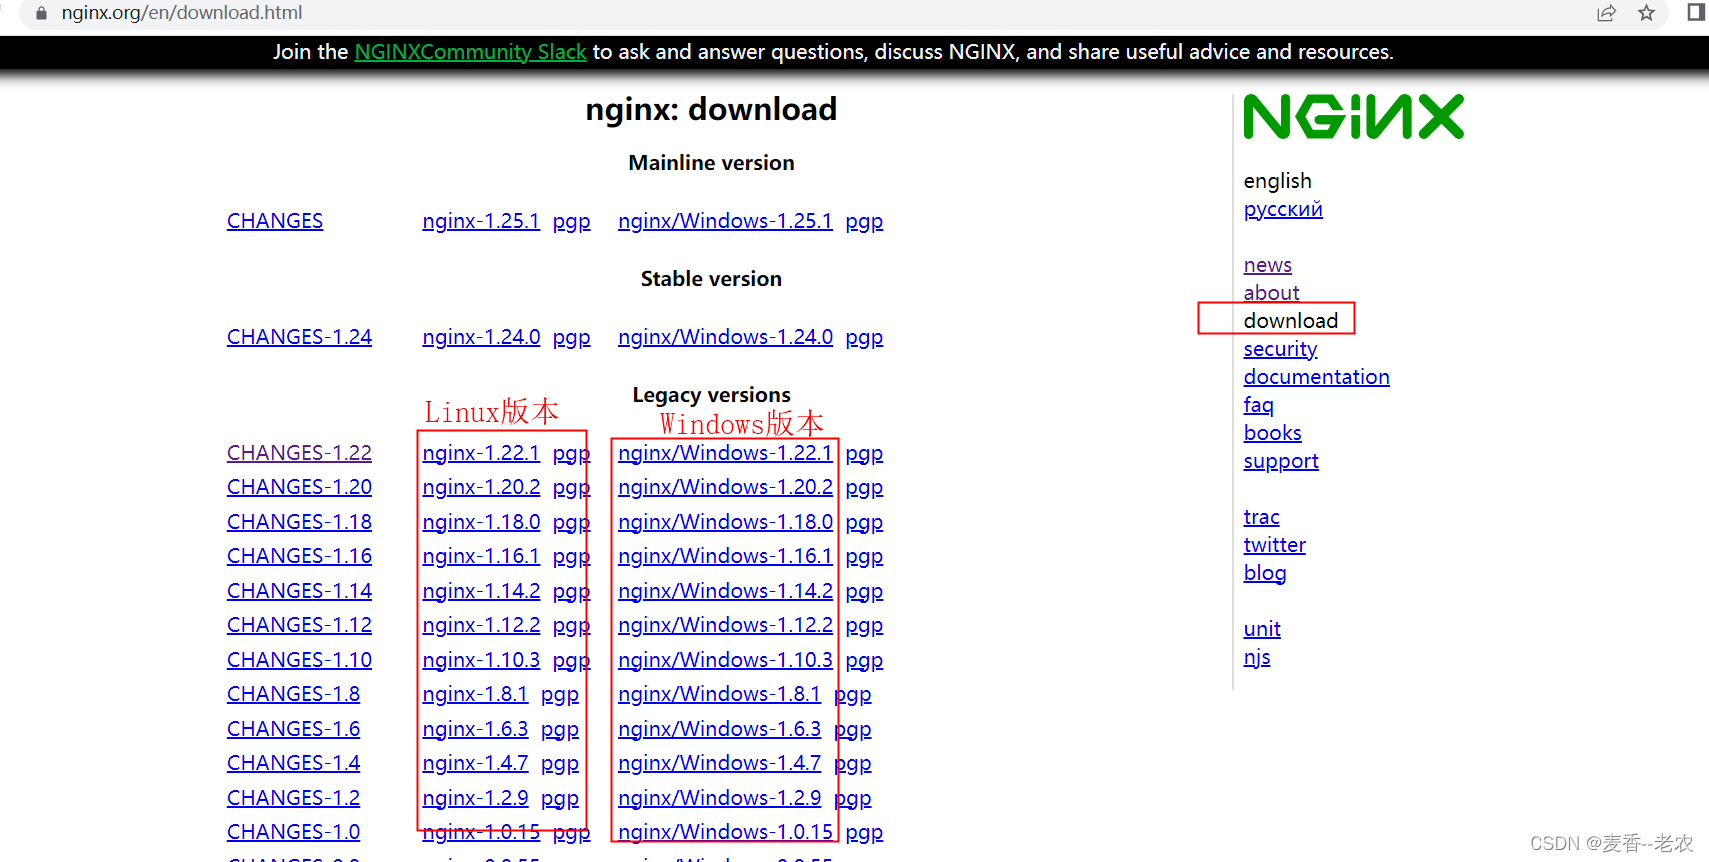Open pgp signature for nginx-1.25.1
Image resolution: width=1709 pixels, height=862 pixels.
572,222
